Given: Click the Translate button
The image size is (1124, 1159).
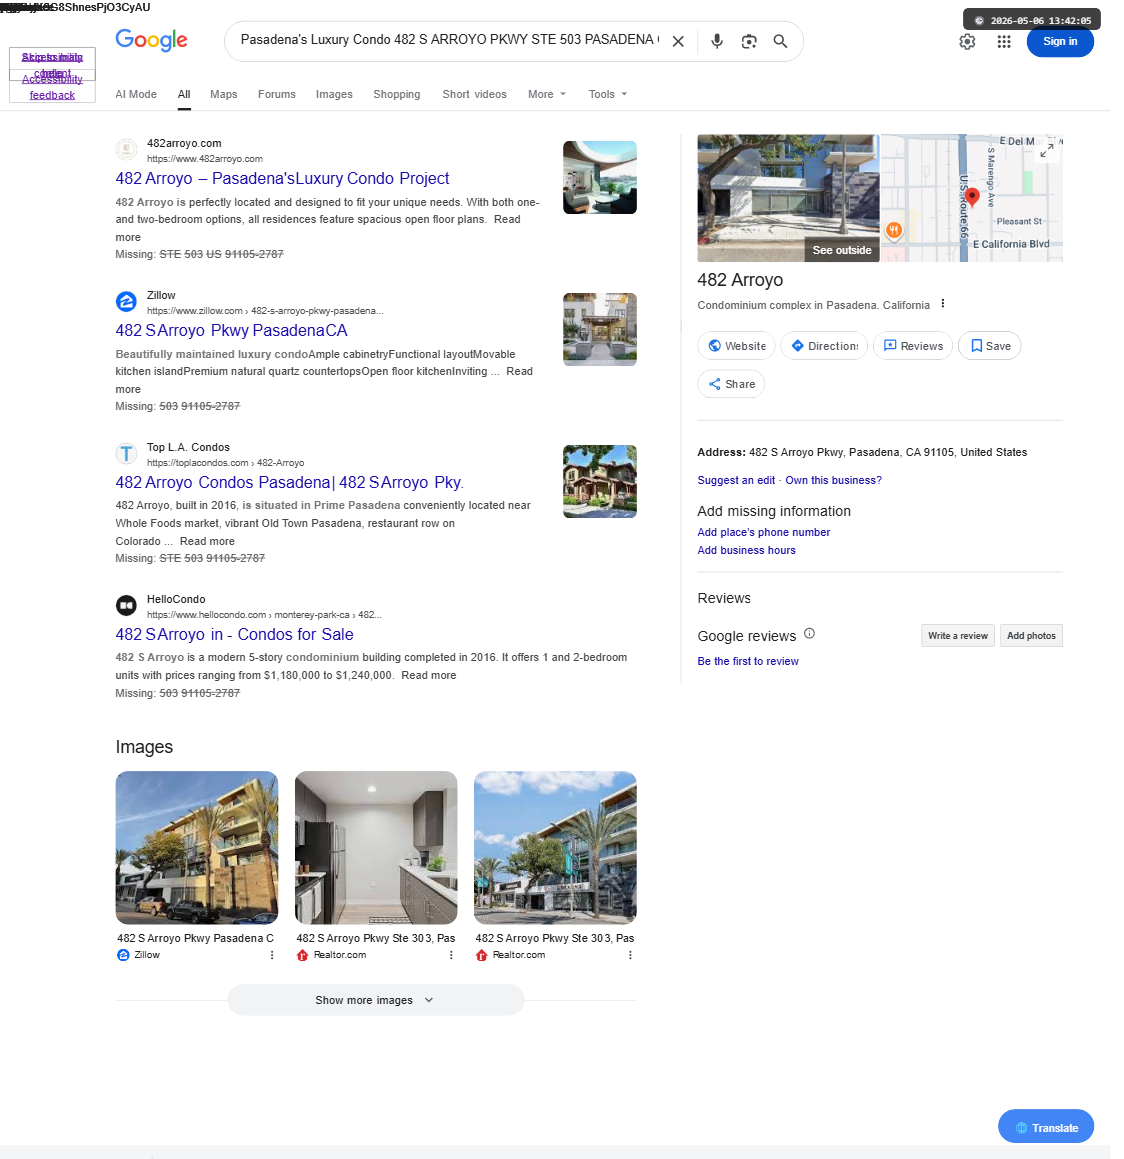Looking at the screenshot, I should pyautogui.click(x=1046, y=1128).
